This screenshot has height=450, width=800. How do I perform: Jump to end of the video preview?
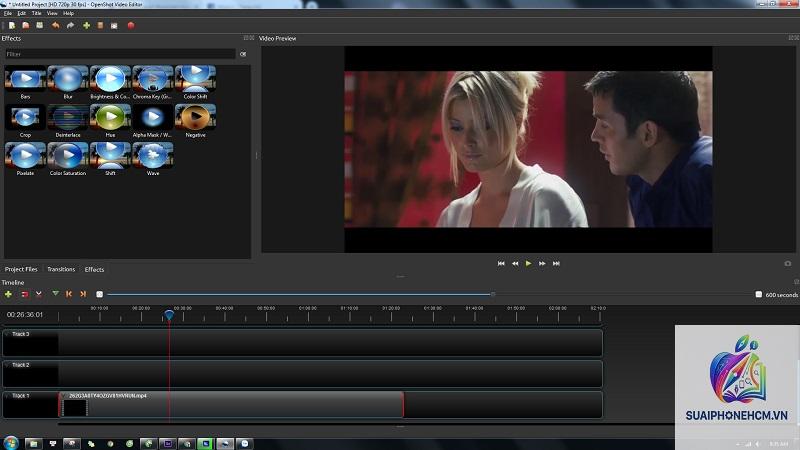tap(556, 264)
